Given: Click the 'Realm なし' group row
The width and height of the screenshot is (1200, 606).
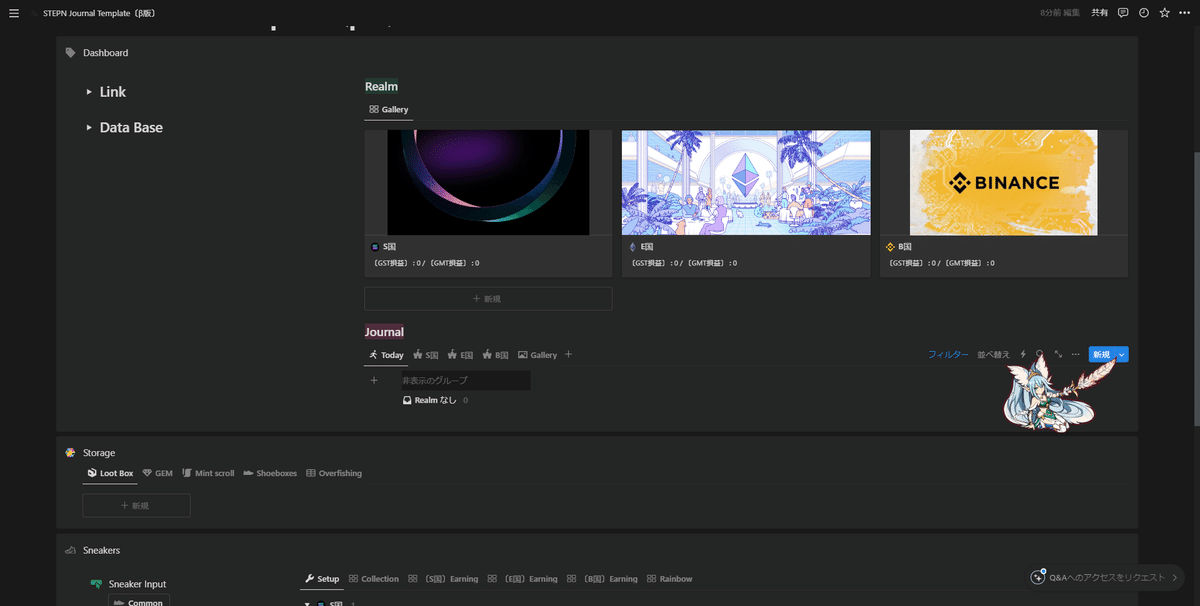Looking at the screenshot, I should pyautogui.click(x=435, y=400).
